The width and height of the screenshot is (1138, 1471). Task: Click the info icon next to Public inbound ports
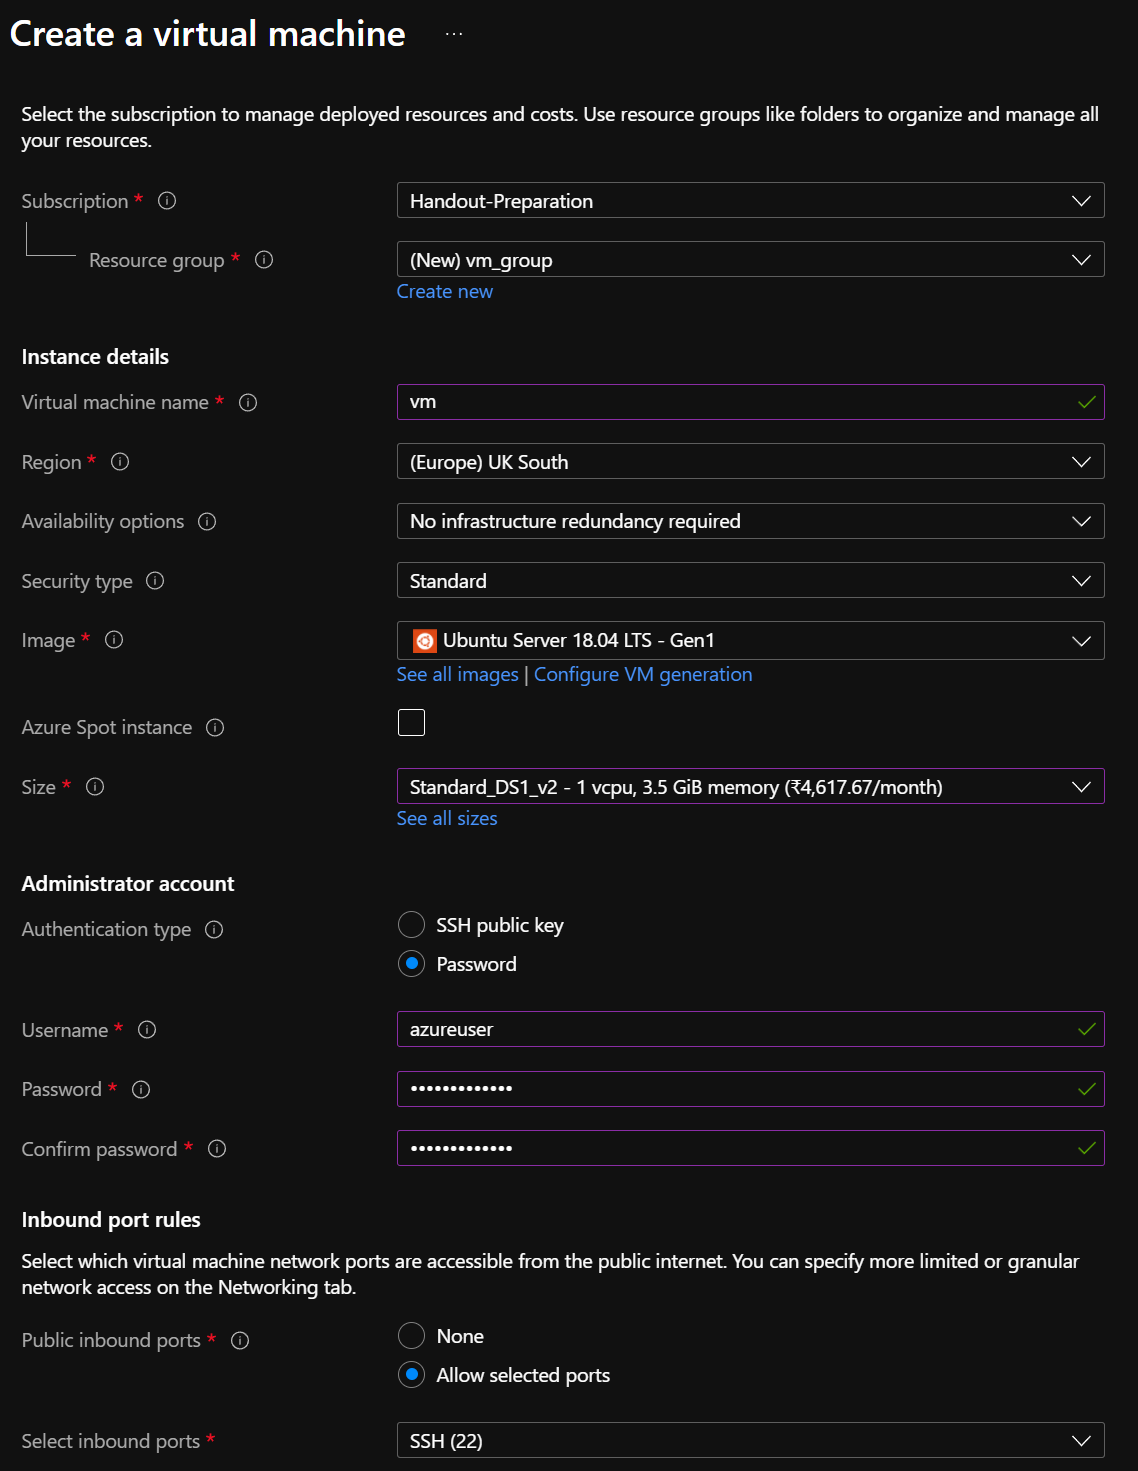[x=240, y=1340]
